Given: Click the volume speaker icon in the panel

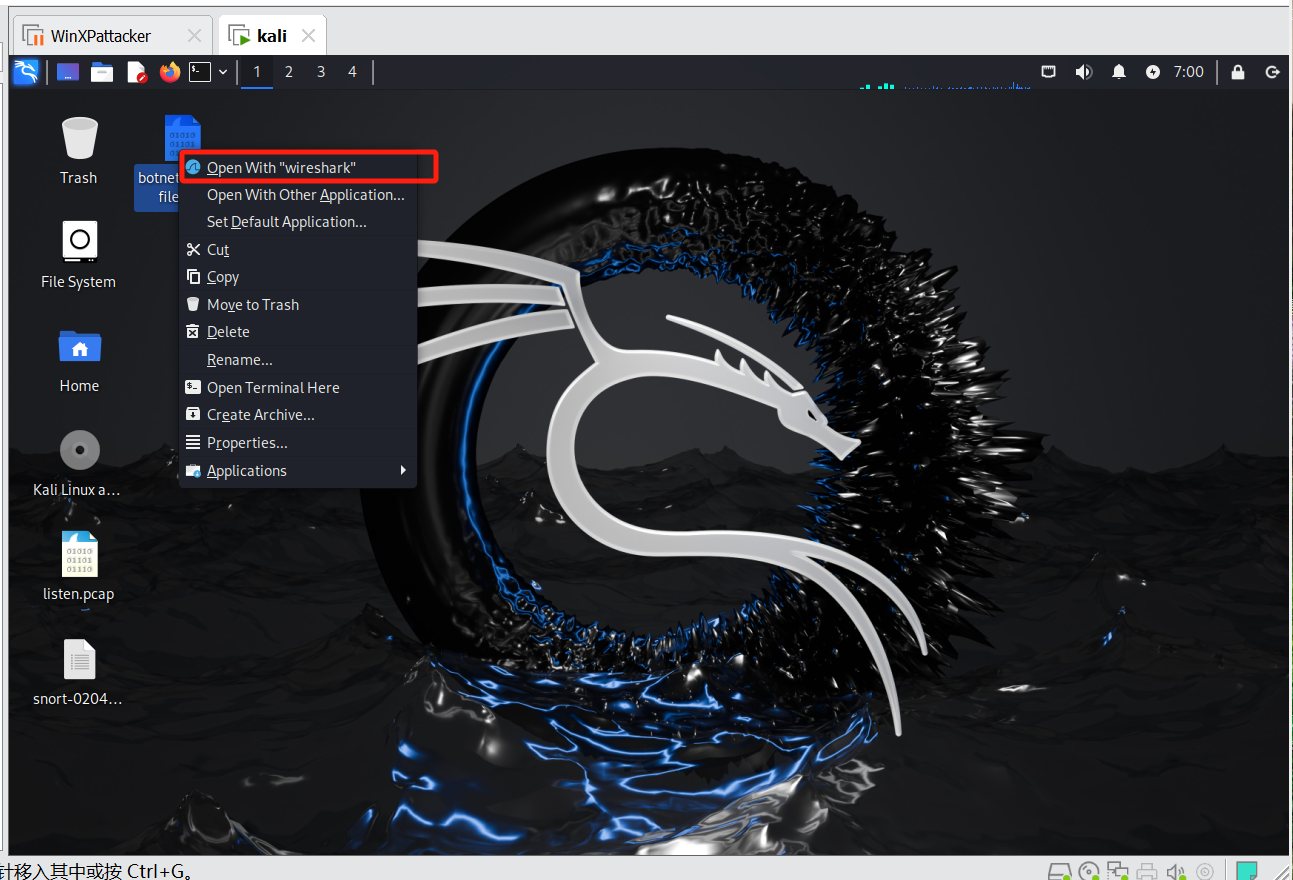Looking at the screenshot, I should click(1083, 72).
